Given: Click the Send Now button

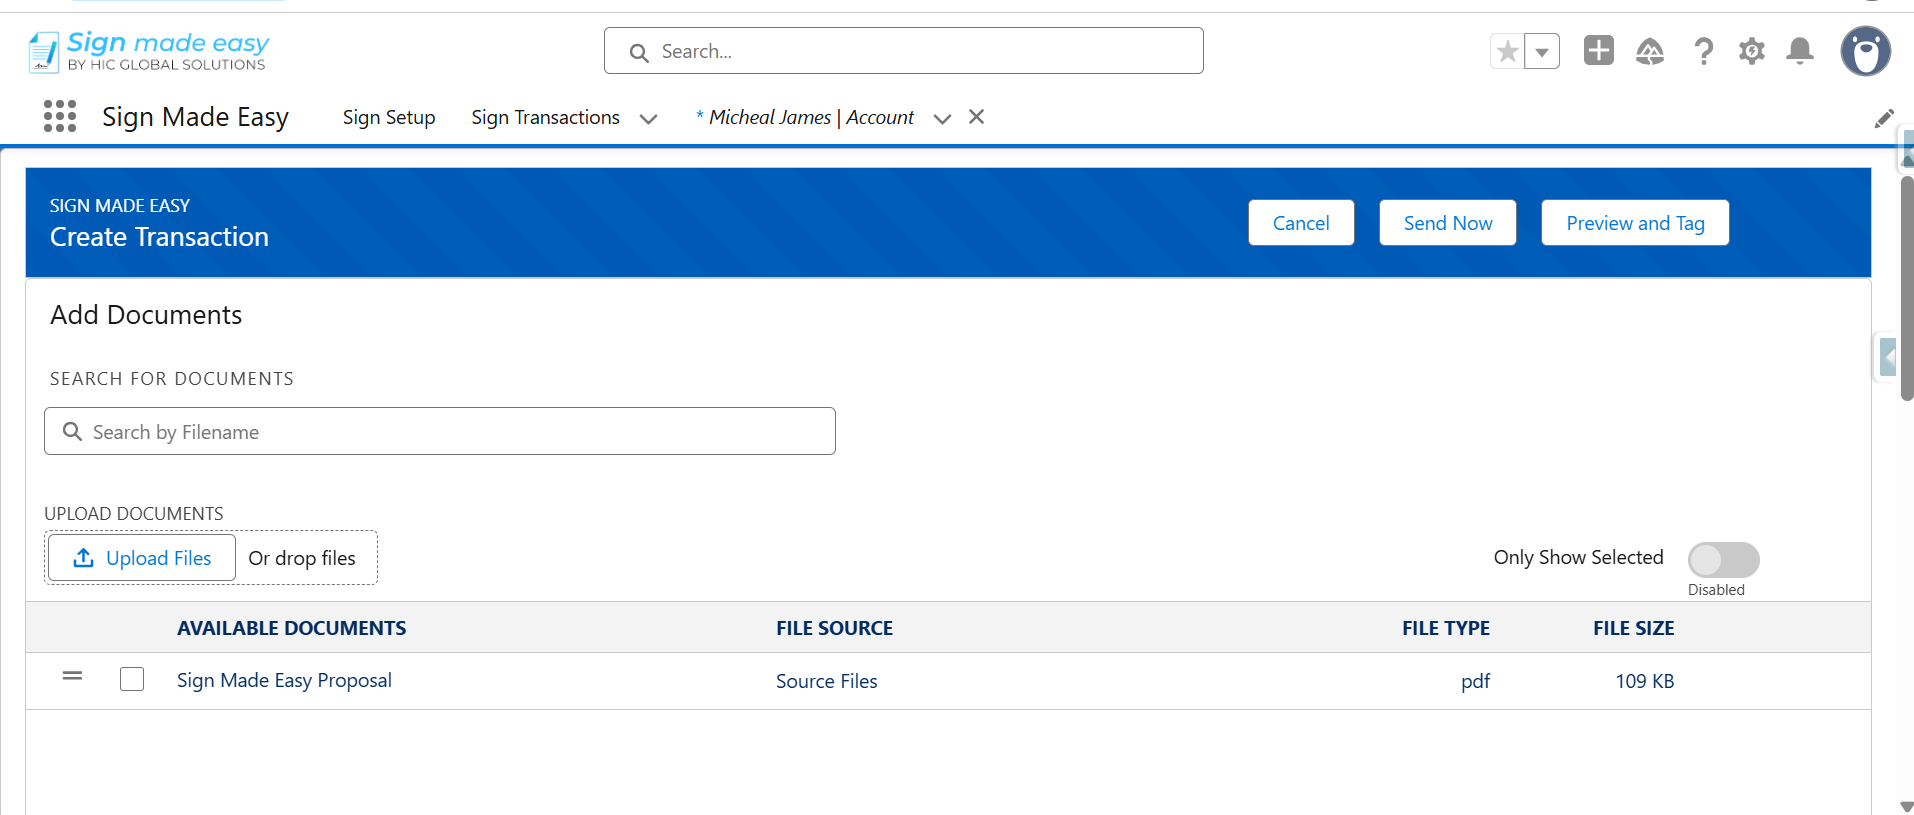Looking at the screenshot, I should pyautogui.click(x=1447, y=223).
